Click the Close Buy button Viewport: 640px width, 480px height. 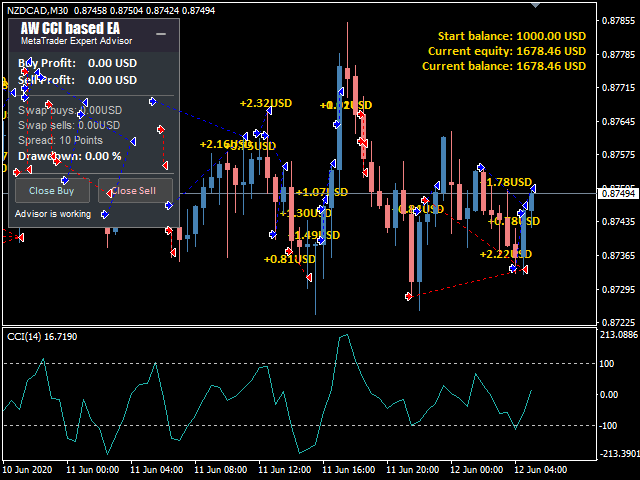(52, 191)
